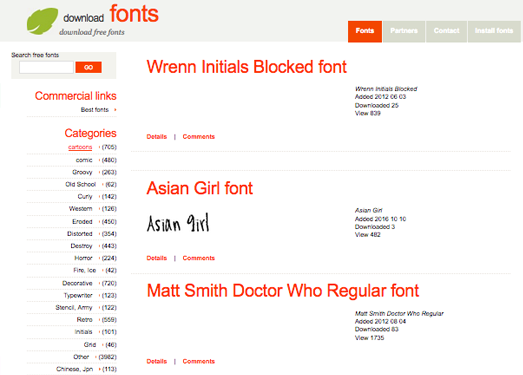Select the Other category
The height and width of the screenshot is (375, 523).
[x=81, y=357]
